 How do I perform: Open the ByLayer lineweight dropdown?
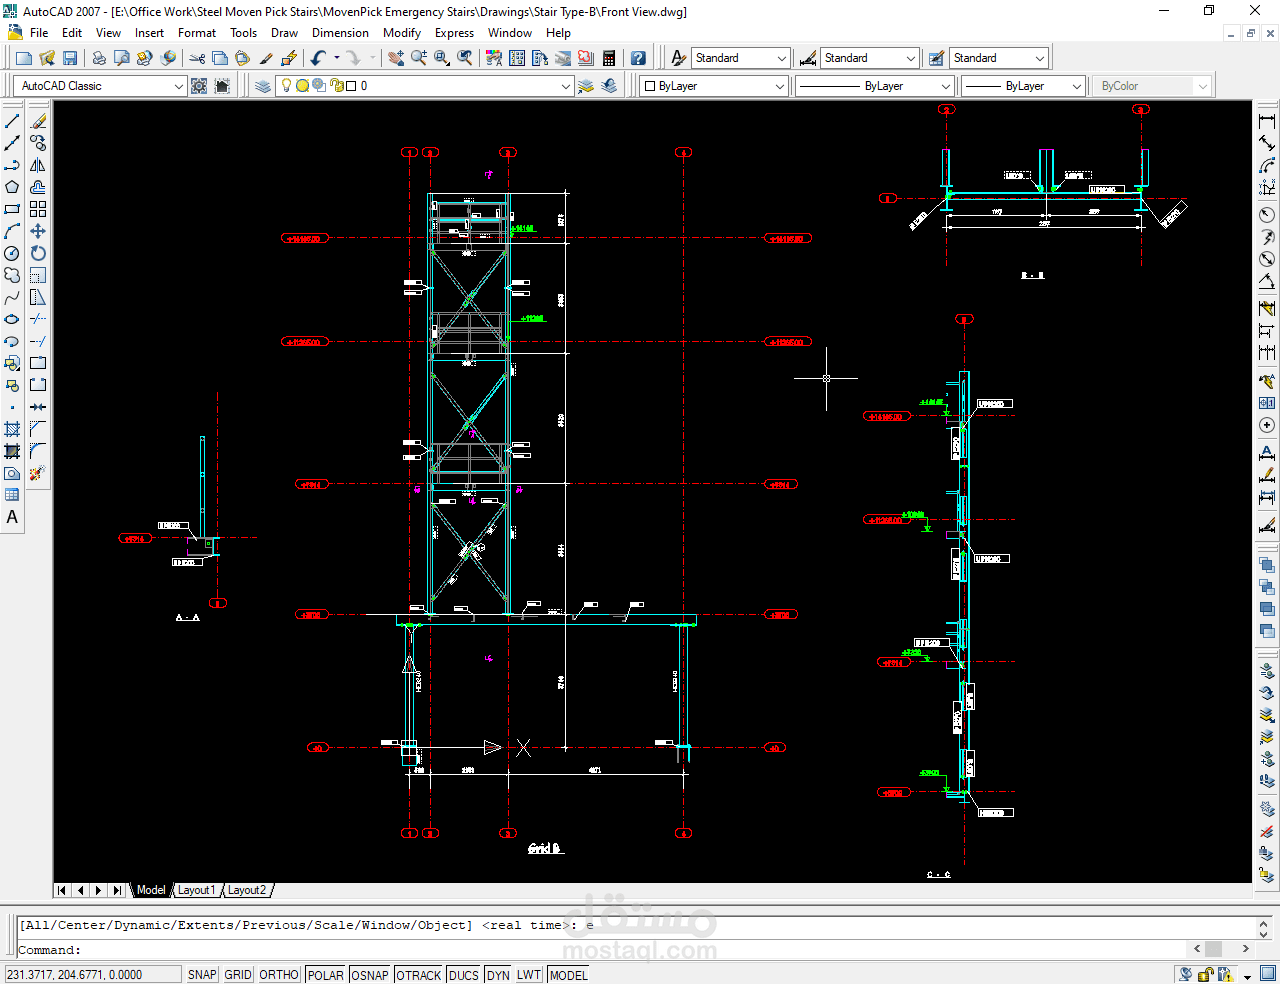point(1077,86)
